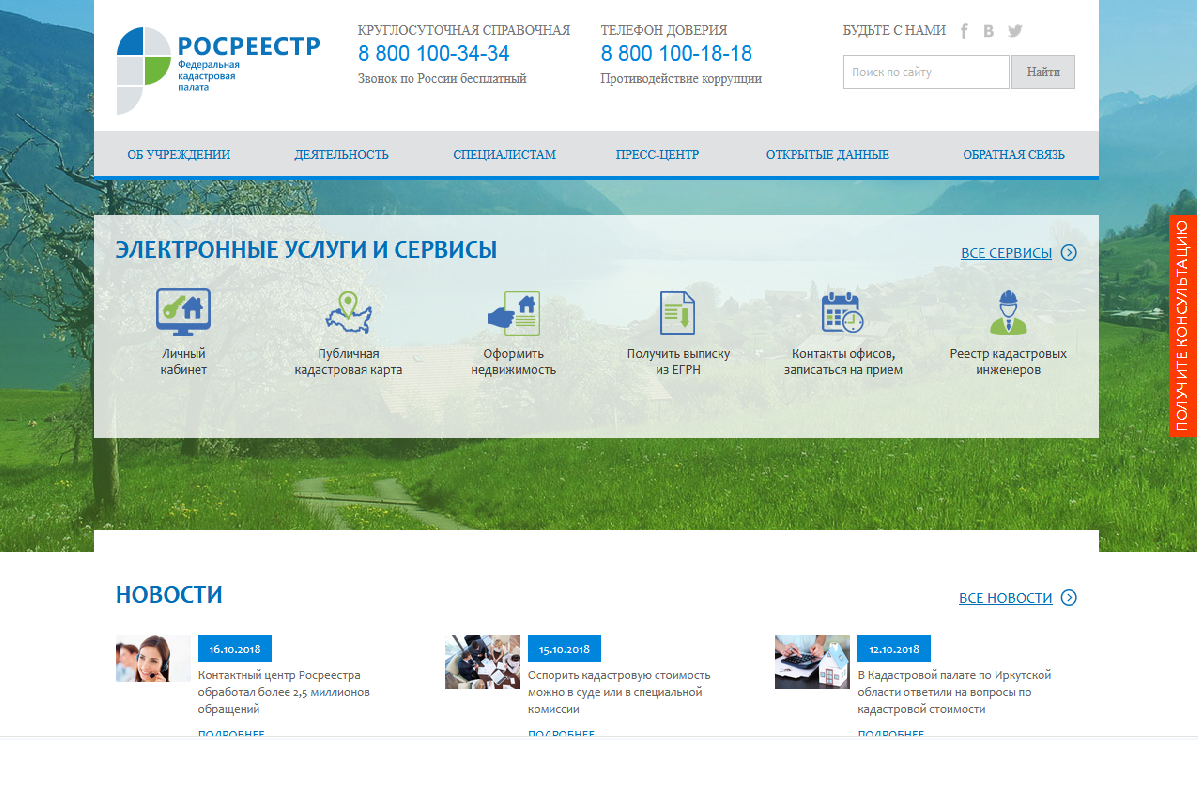Open the Twitter social icon
This screenshot has height=810, width=1198.
point(1015,31)
